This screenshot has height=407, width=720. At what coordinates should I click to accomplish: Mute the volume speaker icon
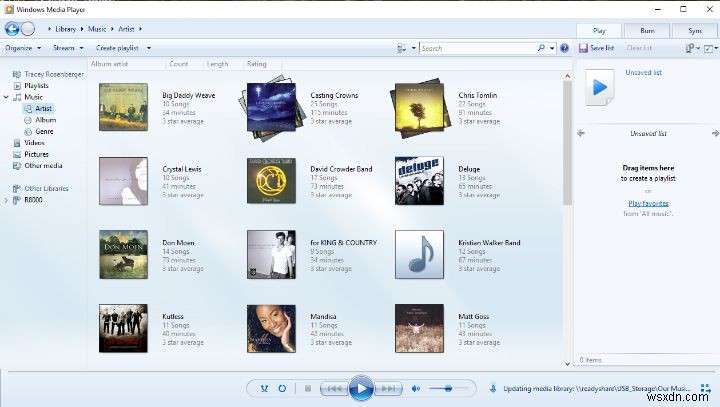tap(416, 389)
